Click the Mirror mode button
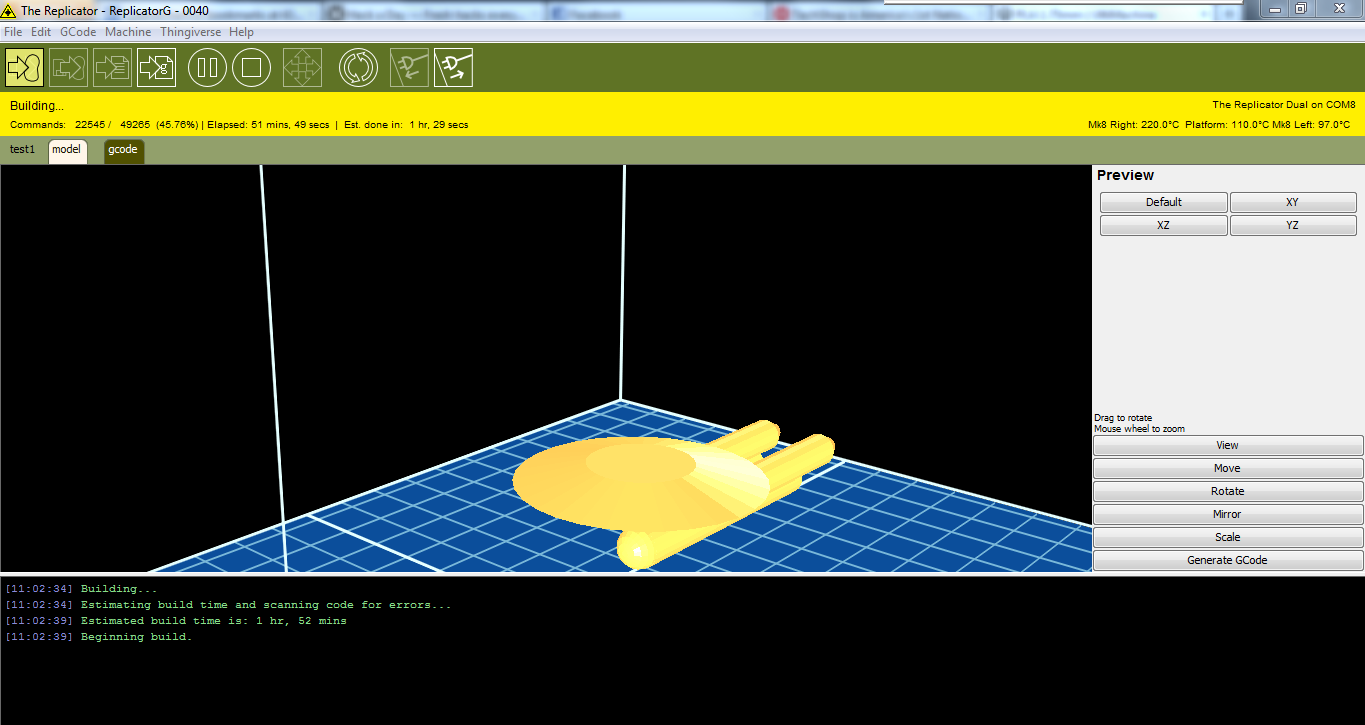The width and height of the screenshot is (1365, 725). coord(1228,514)
